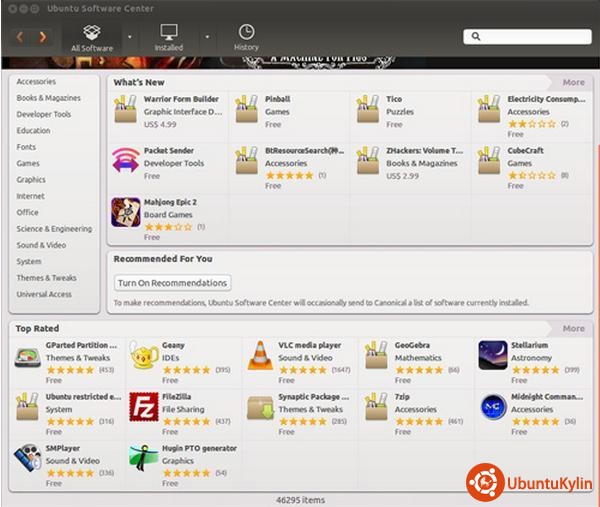
Task: Click the Synaptic Package manager icon
Action: coord(260,408)
